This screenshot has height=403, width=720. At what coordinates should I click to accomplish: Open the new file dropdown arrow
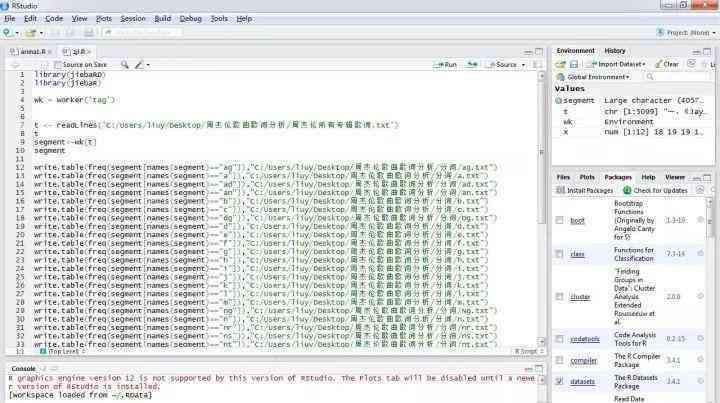coord(17,33)
